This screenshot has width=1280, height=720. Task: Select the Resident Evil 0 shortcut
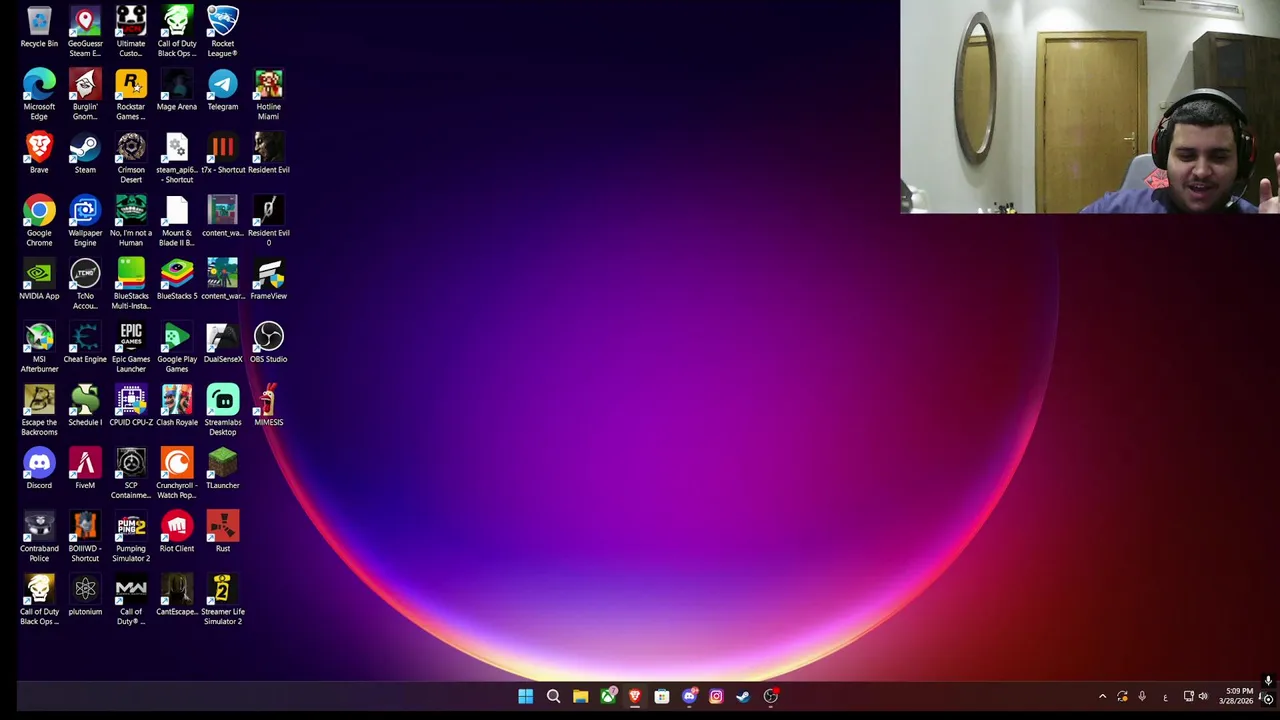tap(268, 220)
